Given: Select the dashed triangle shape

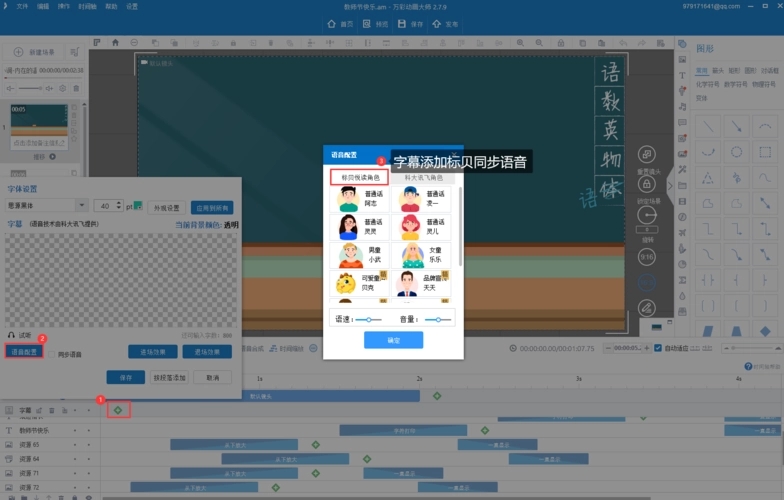Looking at the screenshot, I should point(708,178).
